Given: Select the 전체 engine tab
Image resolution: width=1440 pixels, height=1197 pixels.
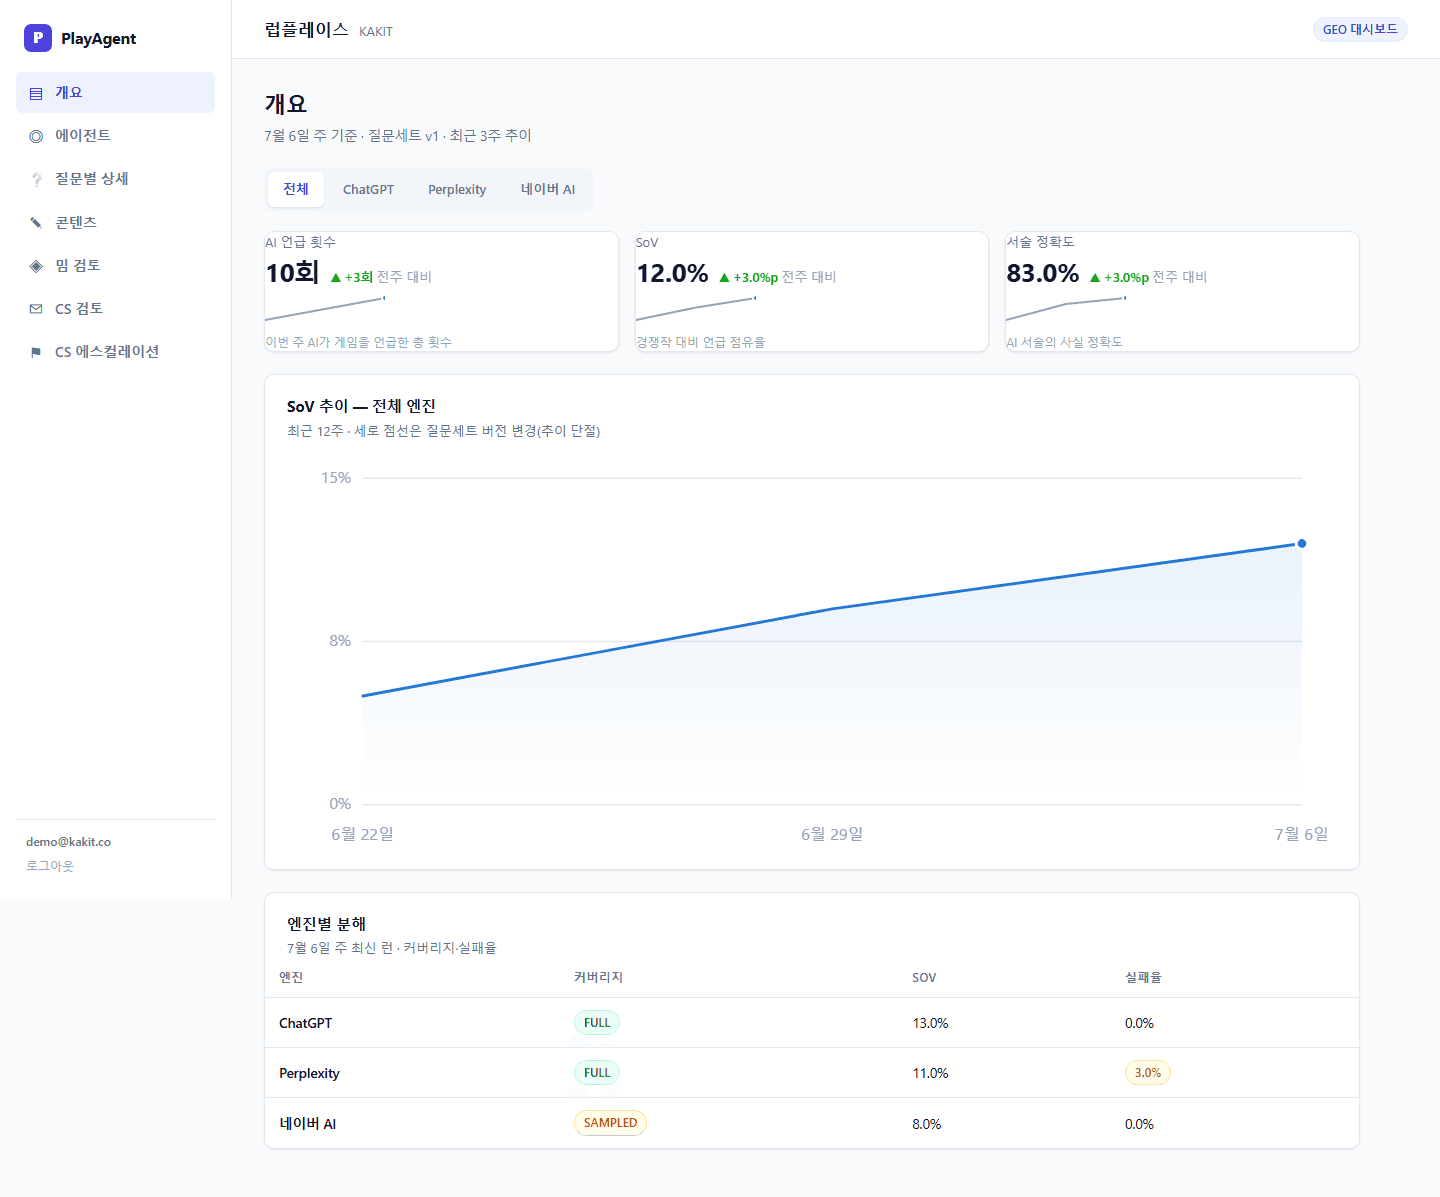Looking at the screenshot, I should (x=296, y=189).
